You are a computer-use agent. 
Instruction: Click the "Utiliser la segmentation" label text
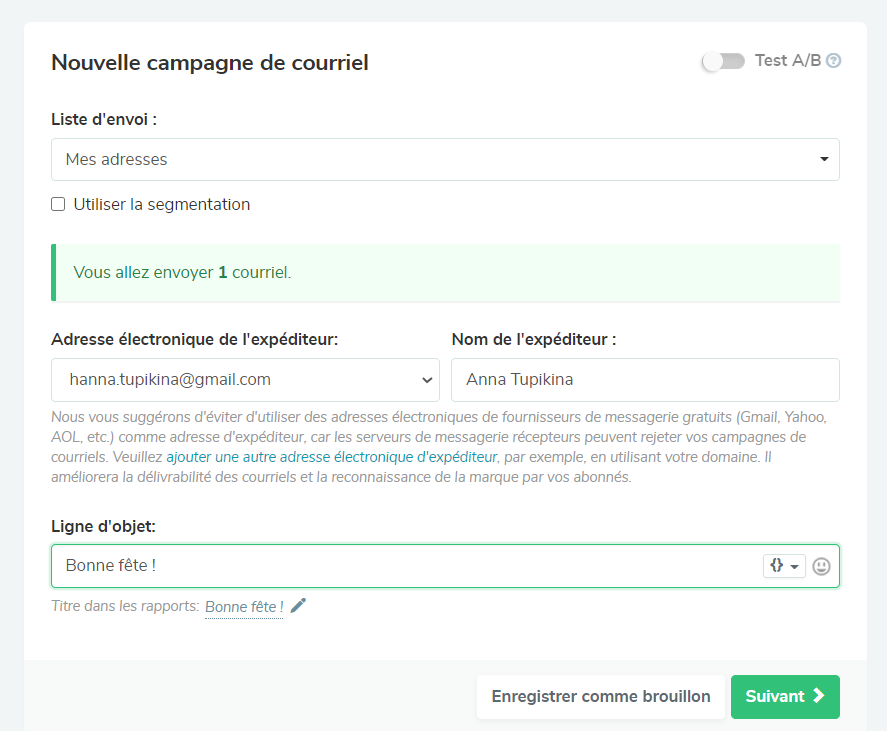click(x=162, y=204)
